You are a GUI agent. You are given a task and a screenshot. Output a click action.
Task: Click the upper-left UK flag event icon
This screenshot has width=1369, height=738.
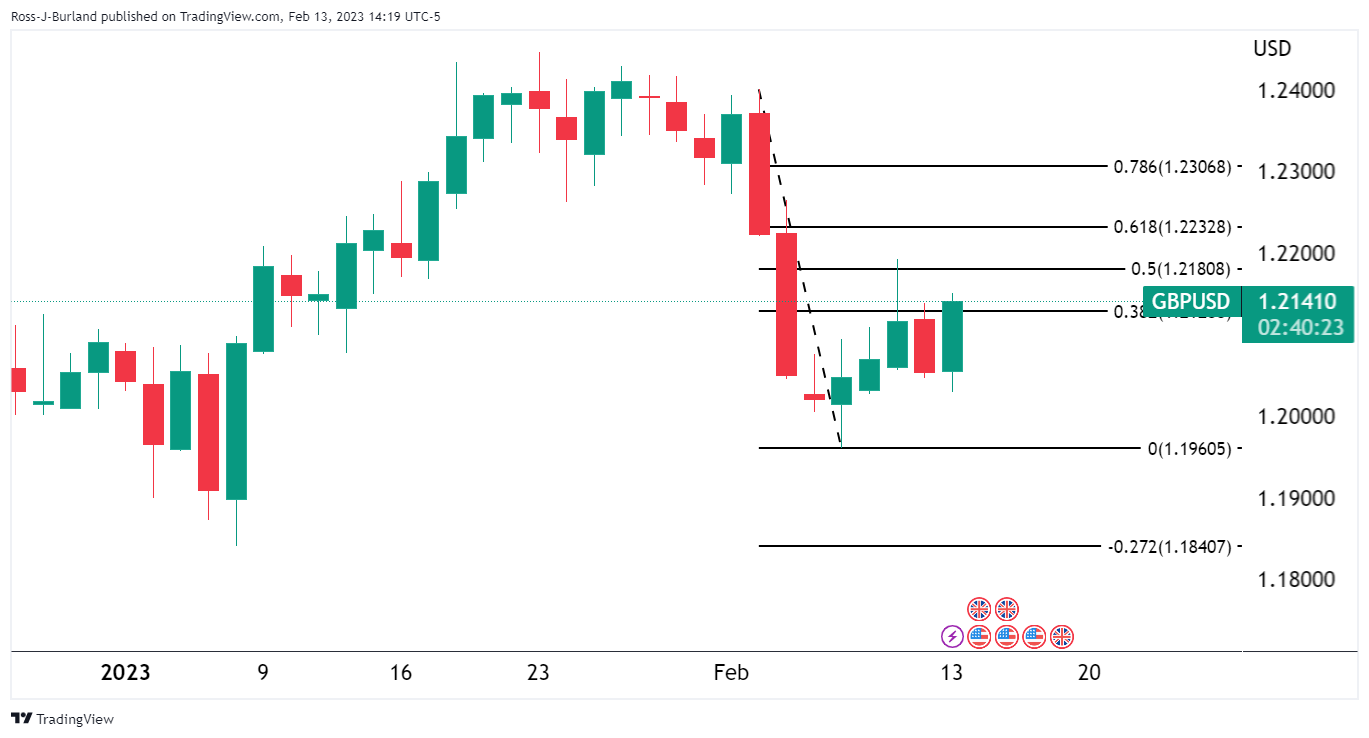(979, 609)
